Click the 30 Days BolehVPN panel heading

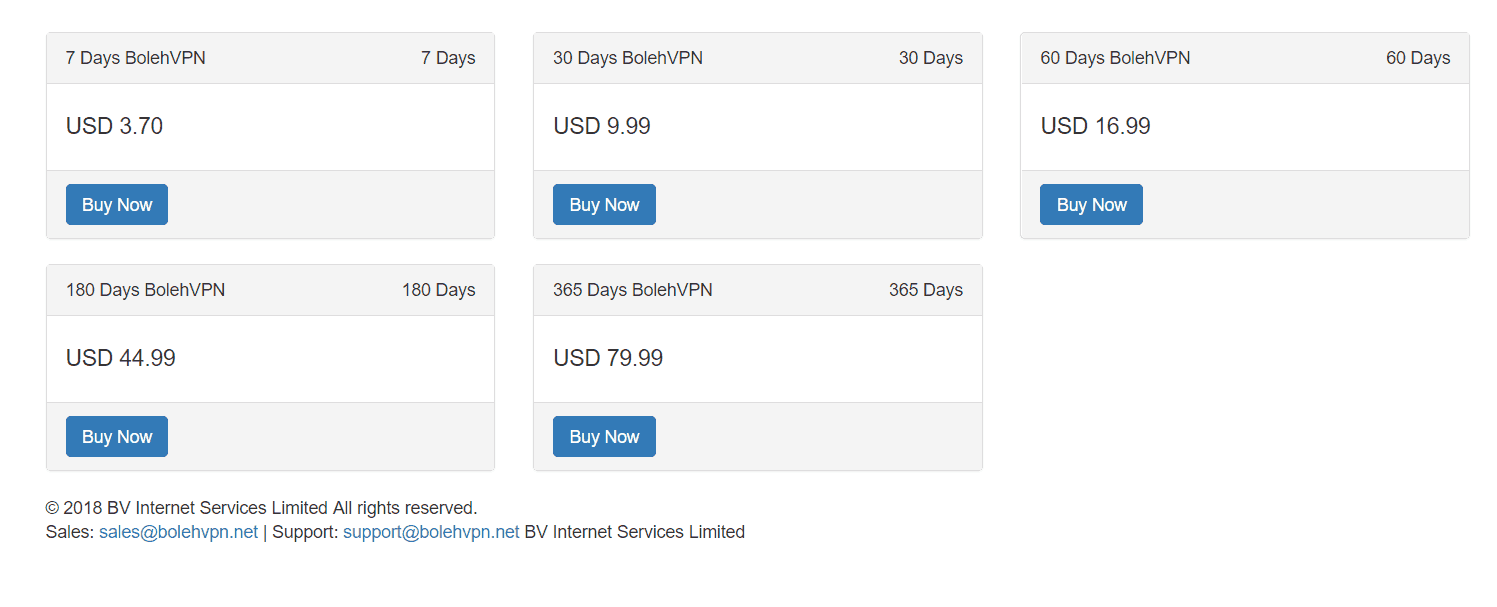click(x=628, y=58)
